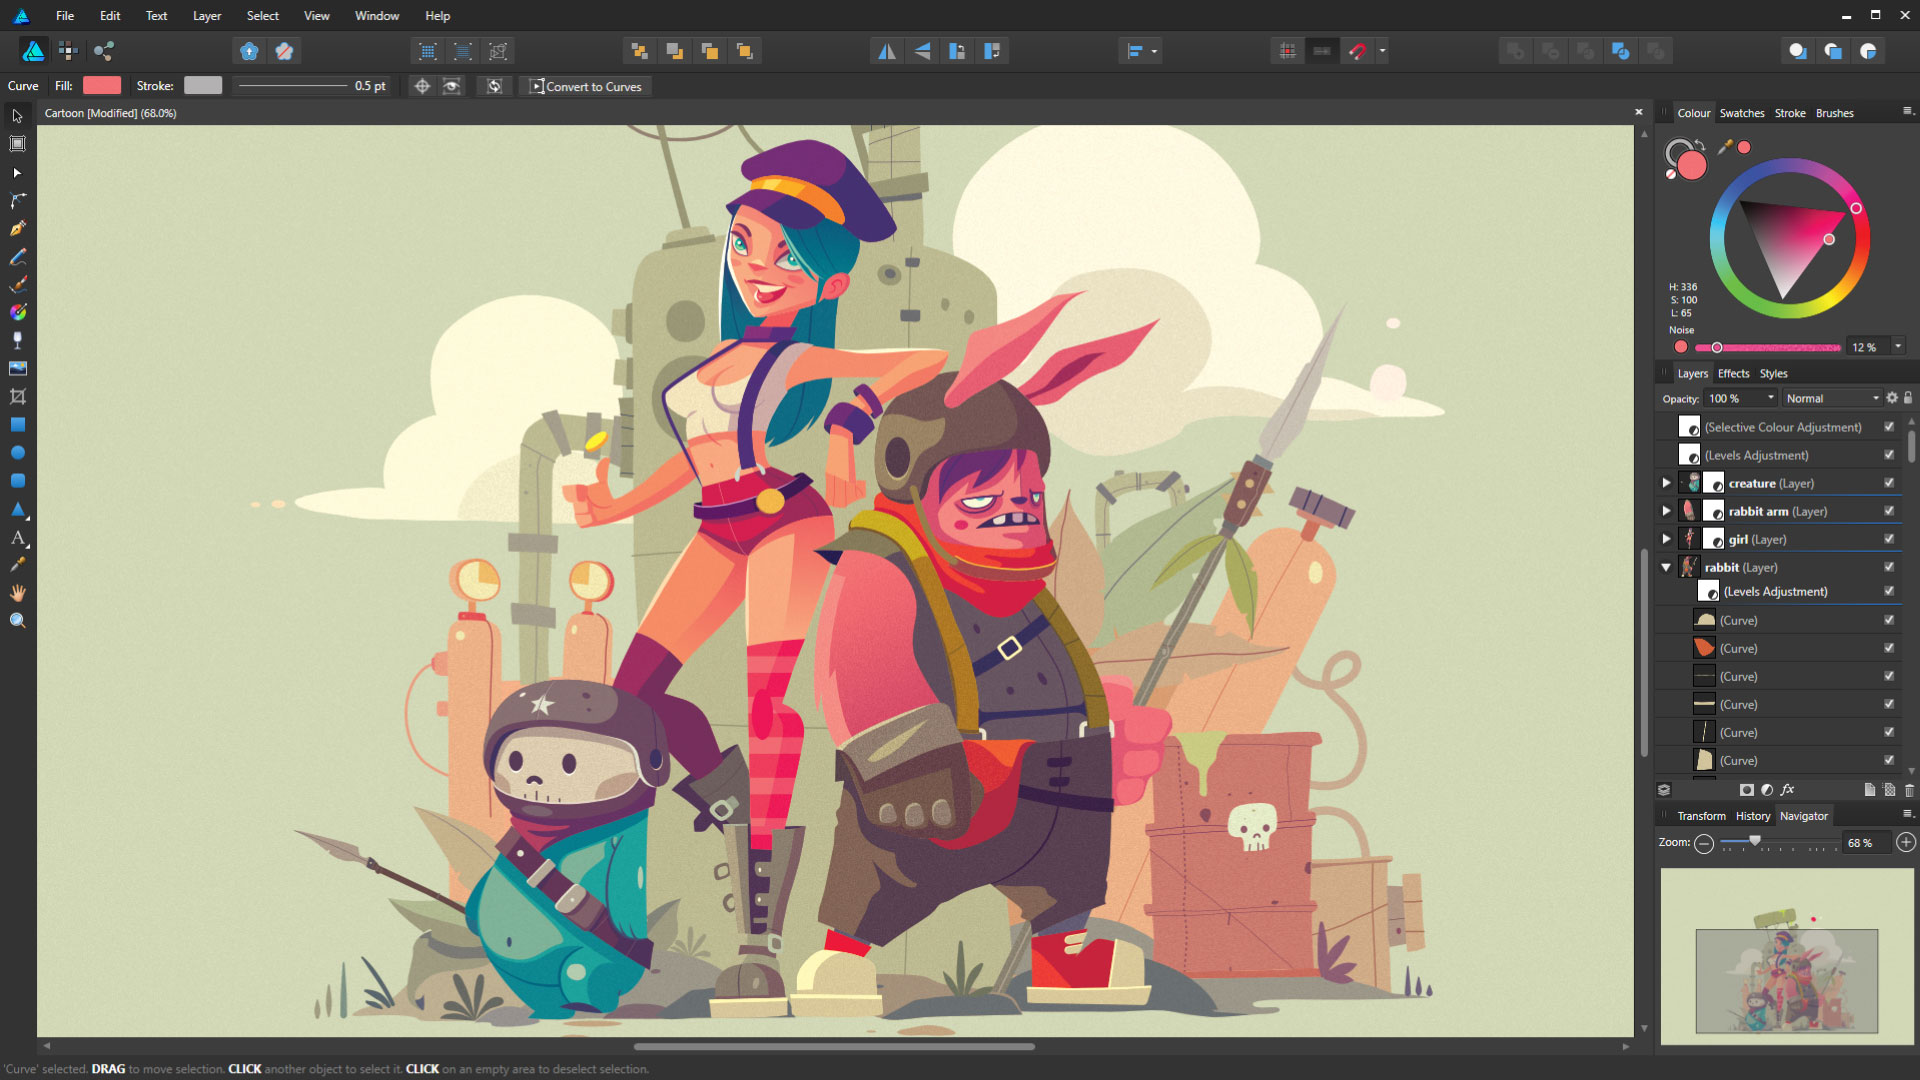Select the Pencil tool in sidebar
Screen dimensions: 1920x1080
17,257
